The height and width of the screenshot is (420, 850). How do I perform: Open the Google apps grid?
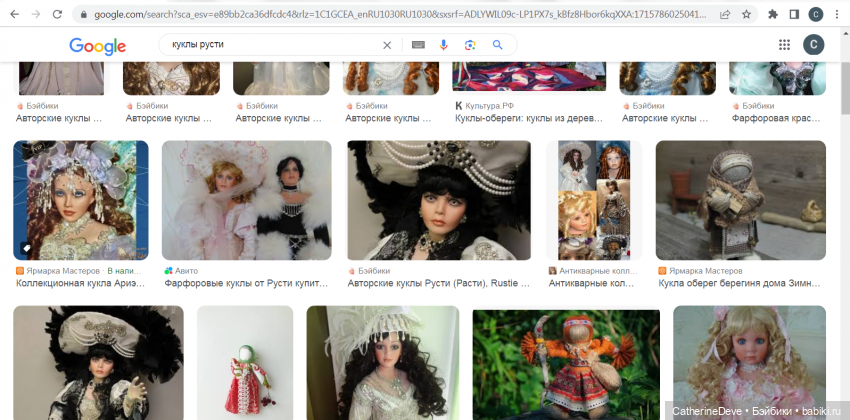pos(784,45)
